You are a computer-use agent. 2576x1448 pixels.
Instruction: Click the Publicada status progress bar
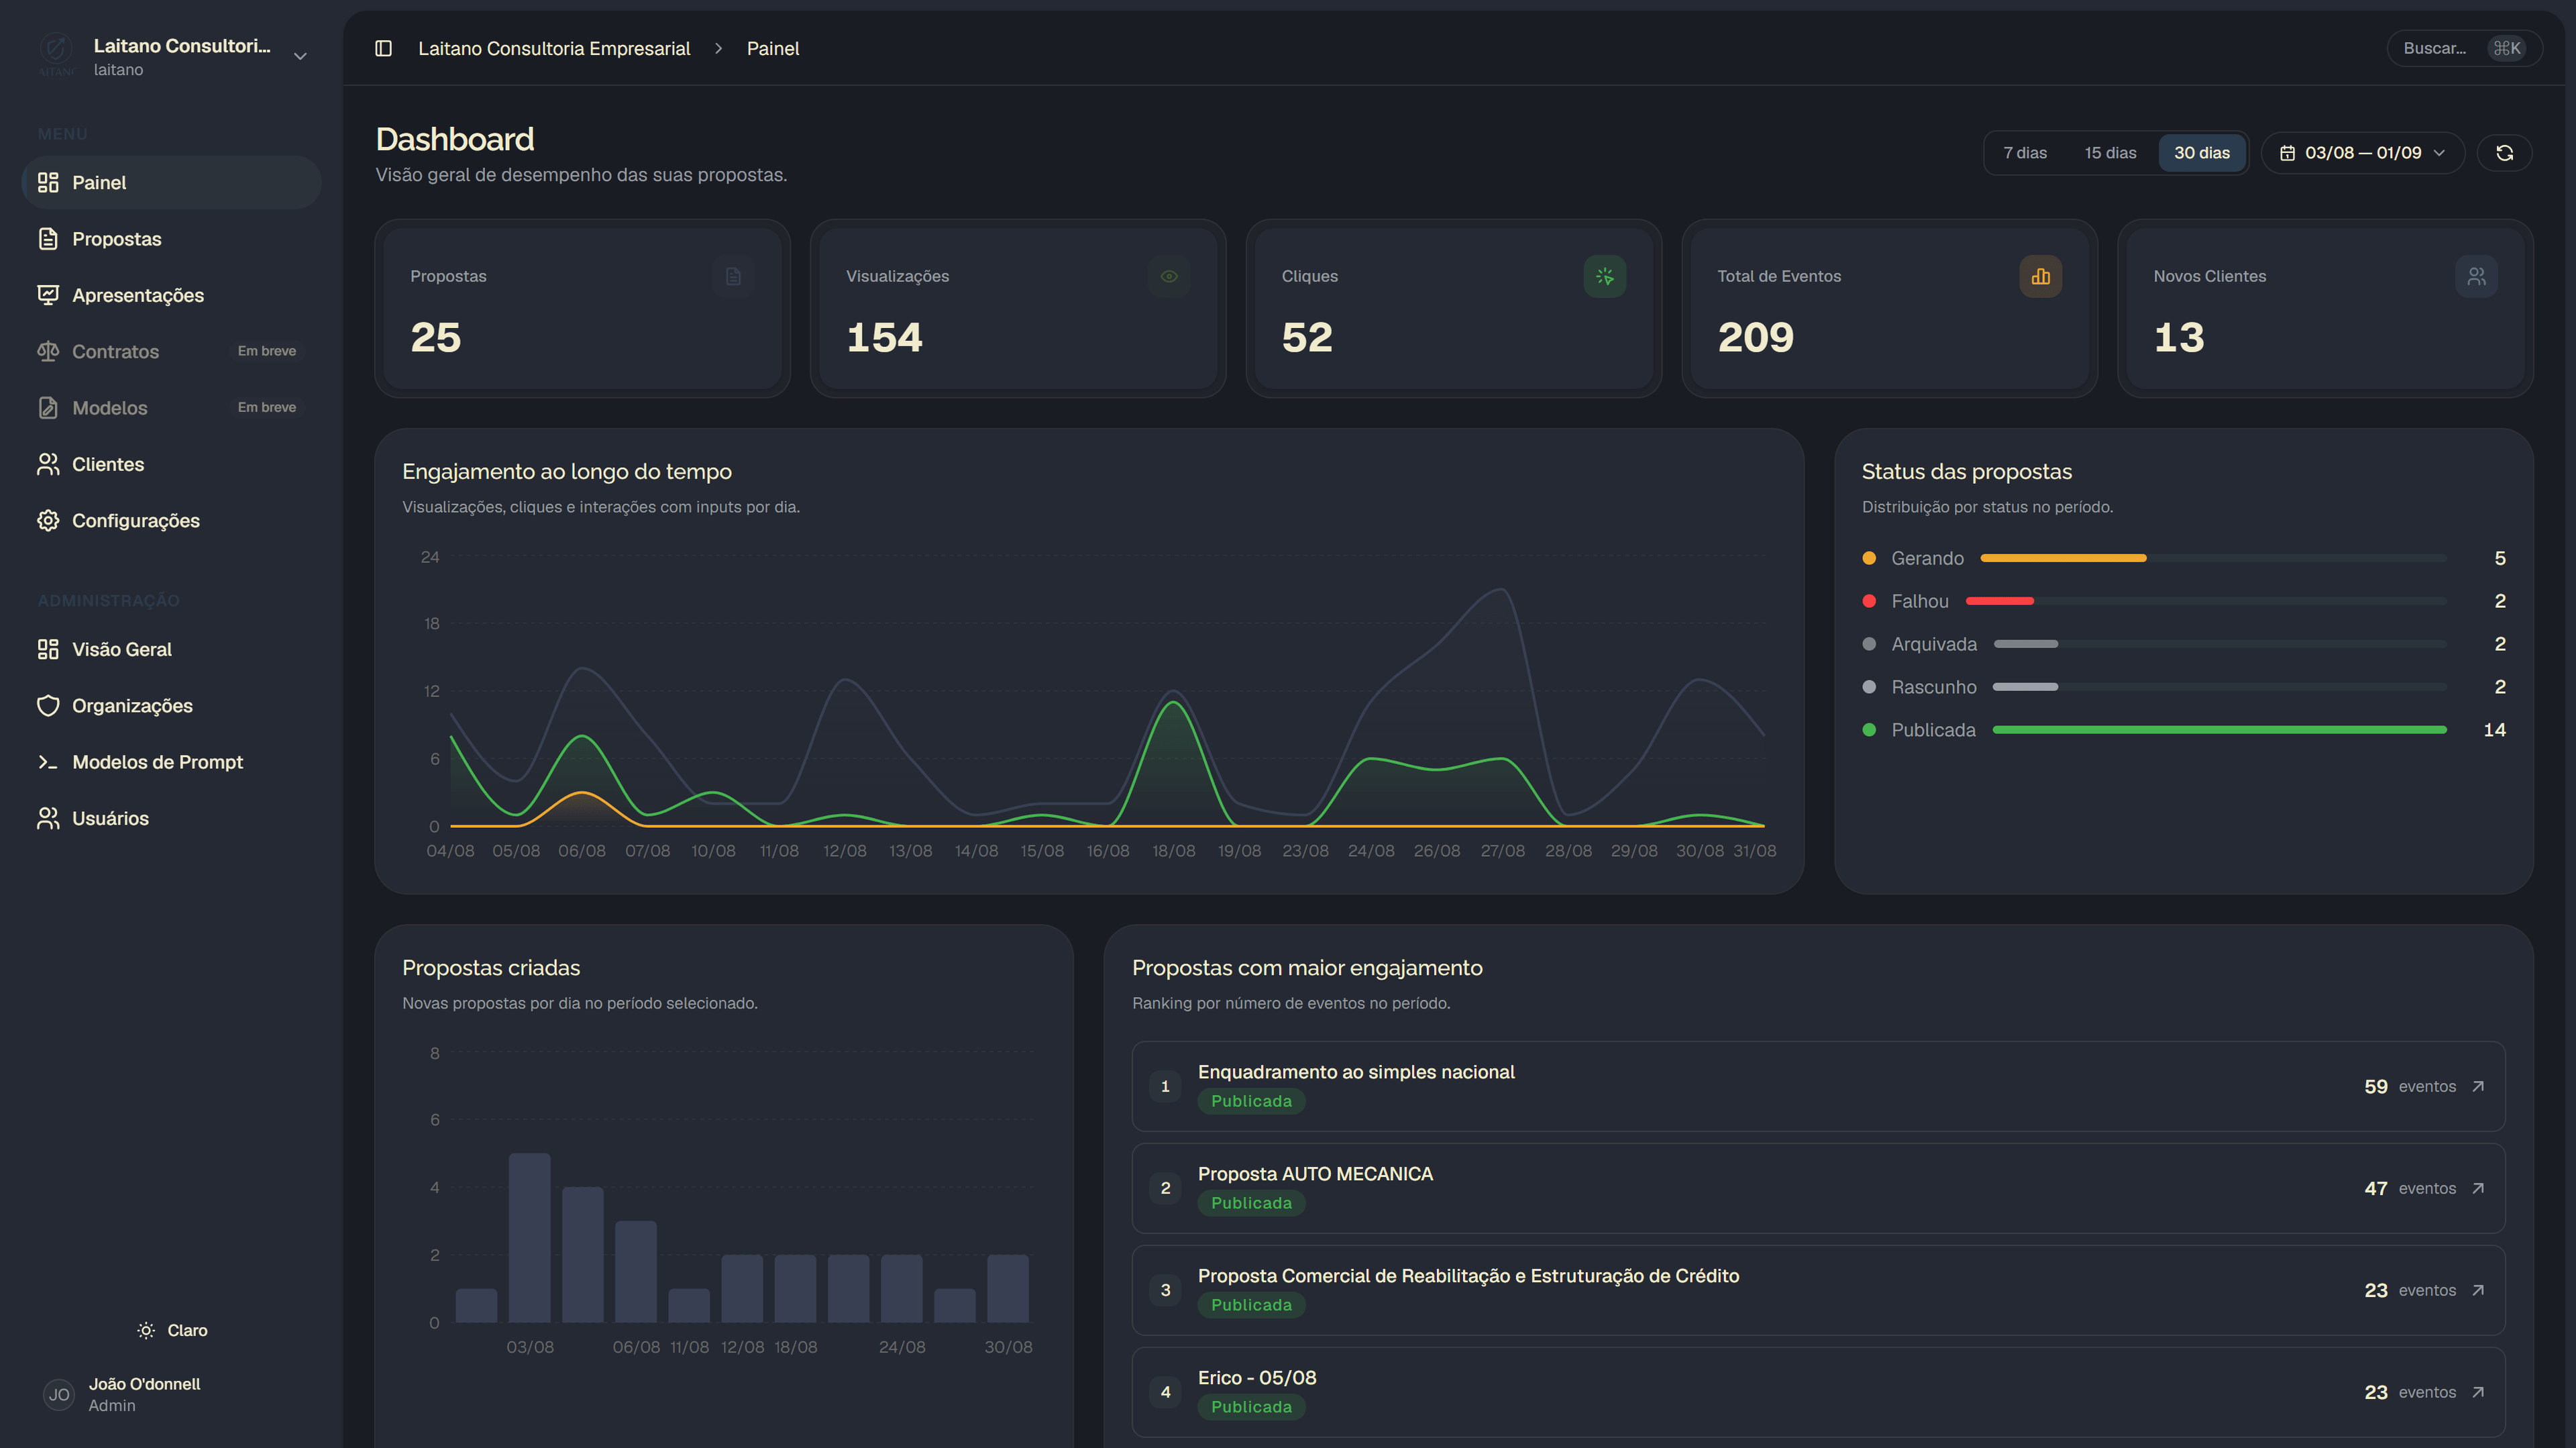pos(2219,730)
